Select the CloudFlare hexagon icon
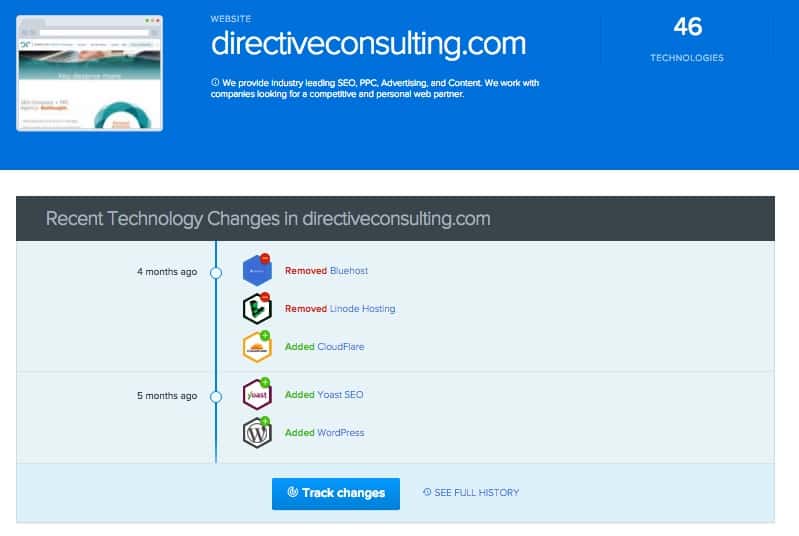 point(257,347)
